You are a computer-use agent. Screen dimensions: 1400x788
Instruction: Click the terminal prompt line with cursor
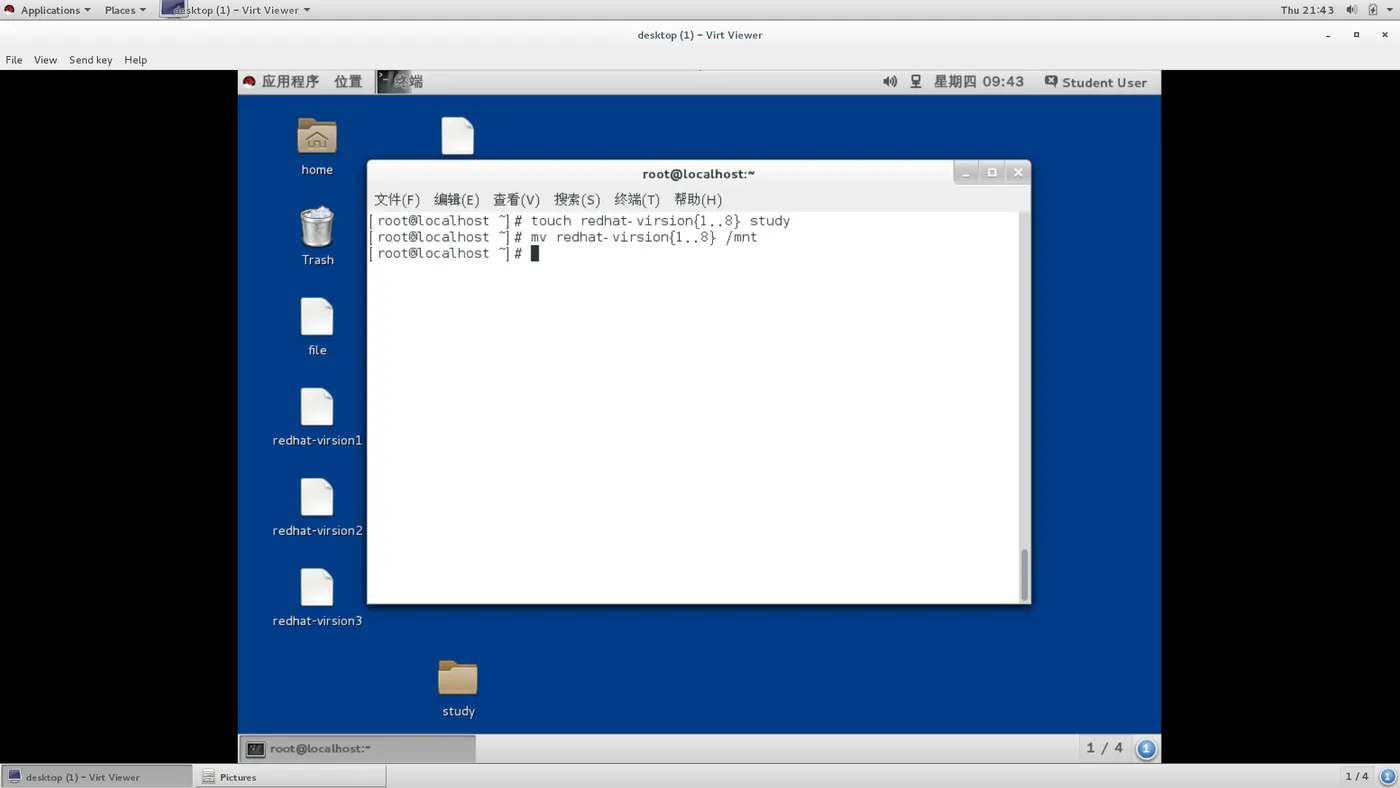454,253
